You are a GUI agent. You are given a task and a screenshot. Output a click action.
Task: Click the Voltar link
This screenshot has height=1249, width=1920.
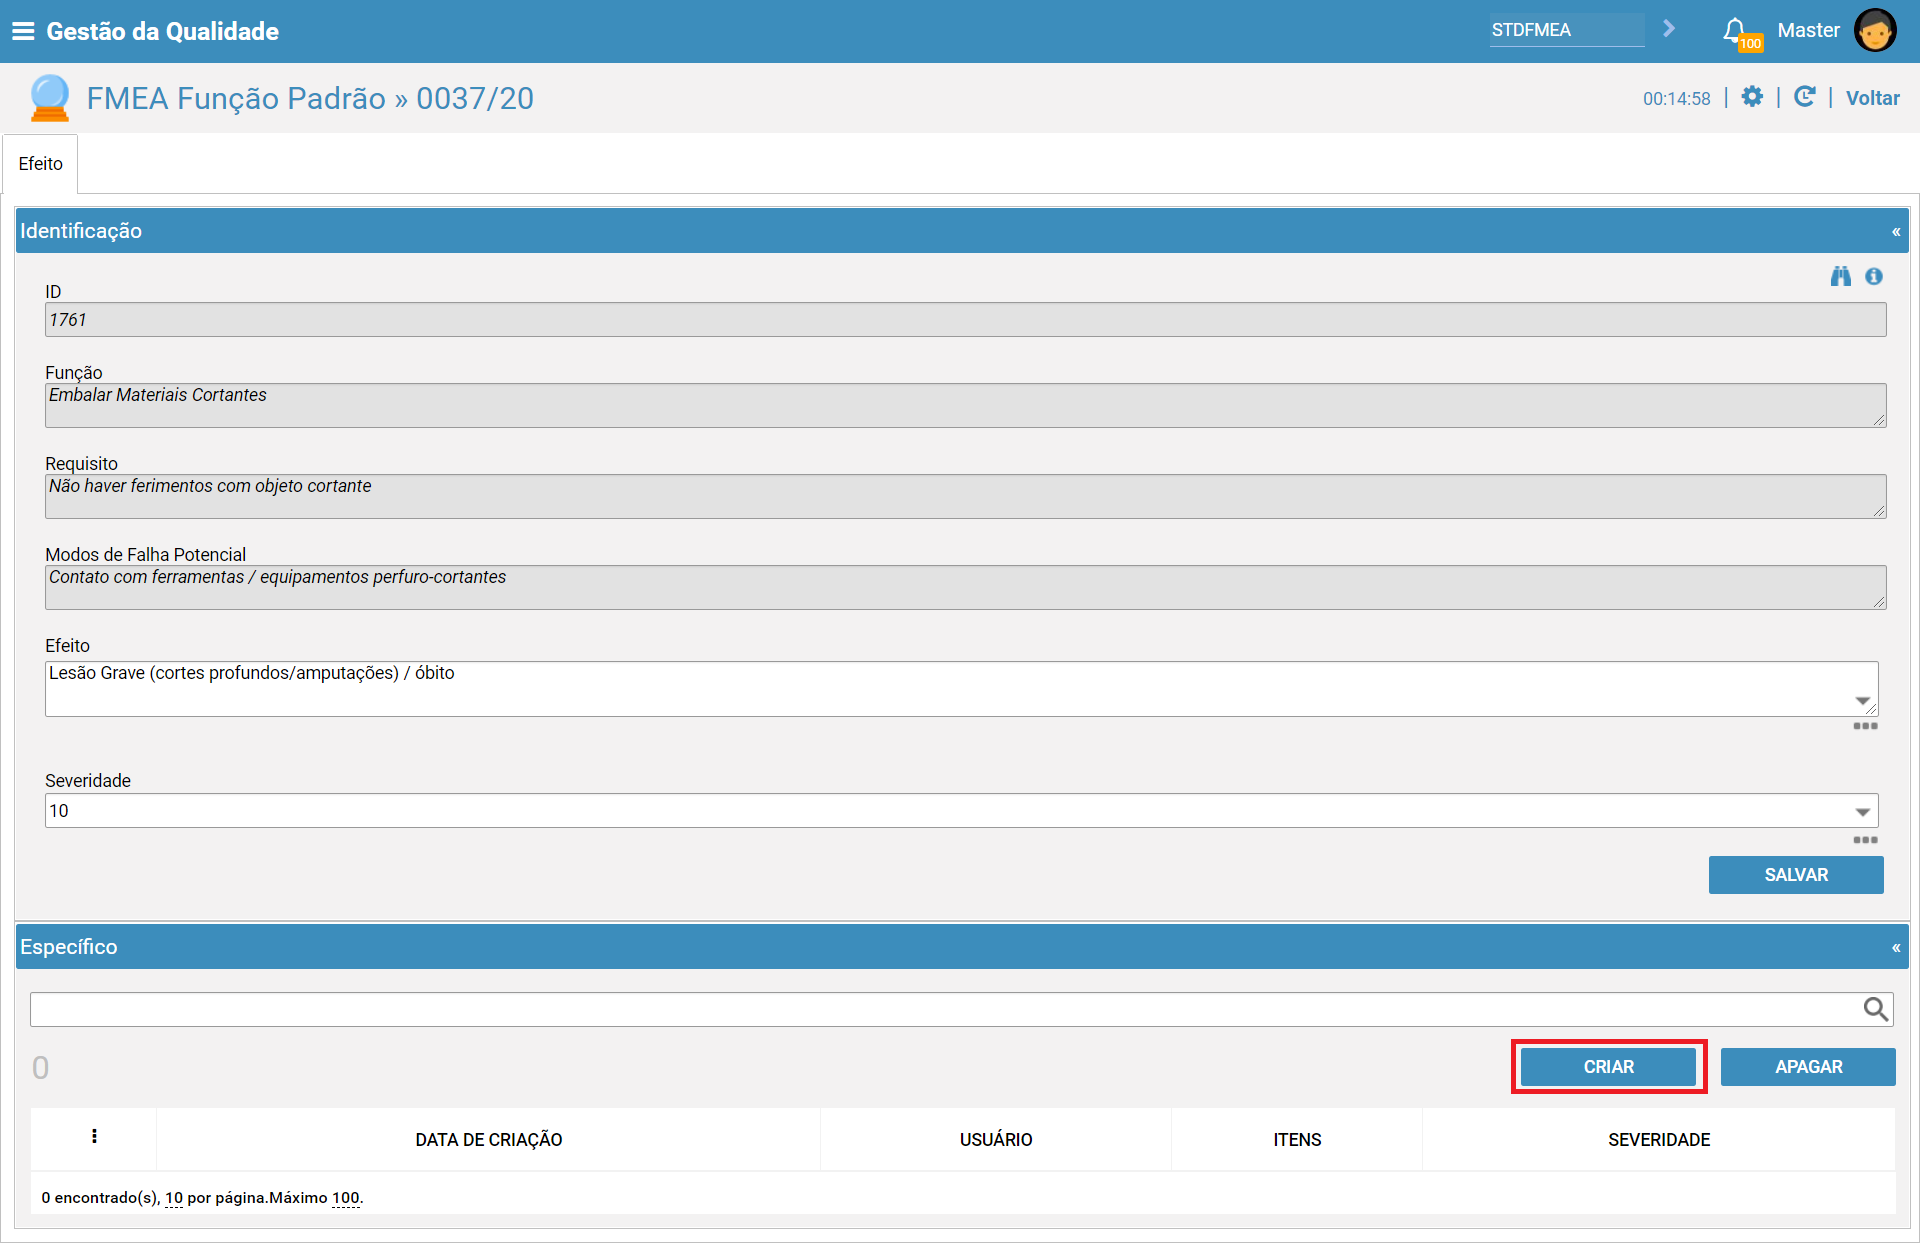tap(1872, 98)
